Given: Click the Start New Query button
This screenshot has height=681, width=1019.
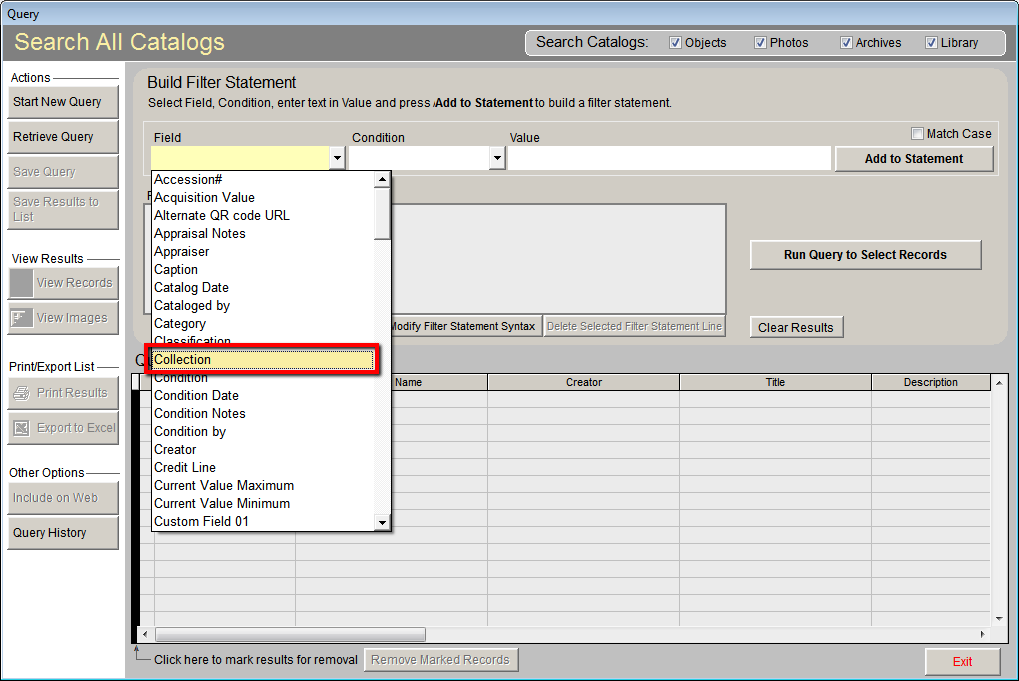Looking at the screenshot, I should click(63, 102).
